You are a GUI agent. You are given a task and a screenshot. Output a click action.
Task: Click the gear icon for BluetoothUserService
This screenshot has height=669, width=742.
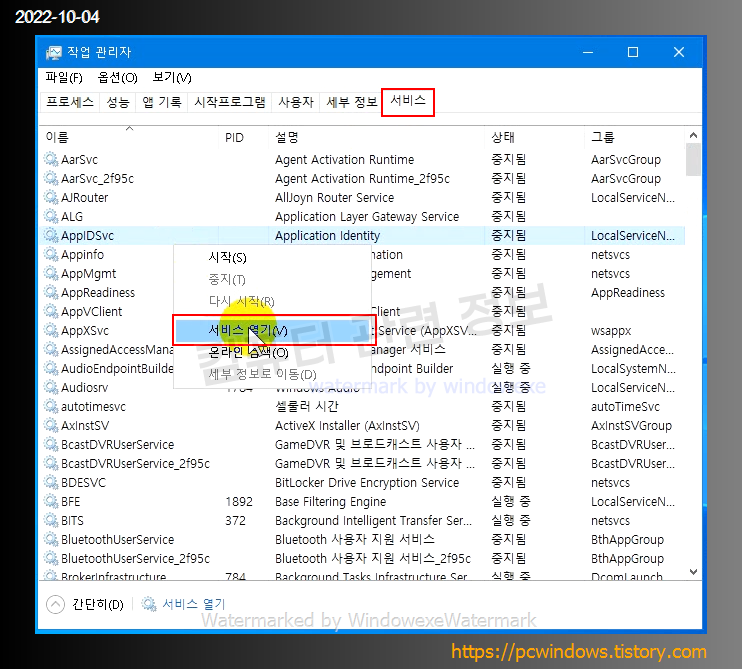click(x=51, y=539)
